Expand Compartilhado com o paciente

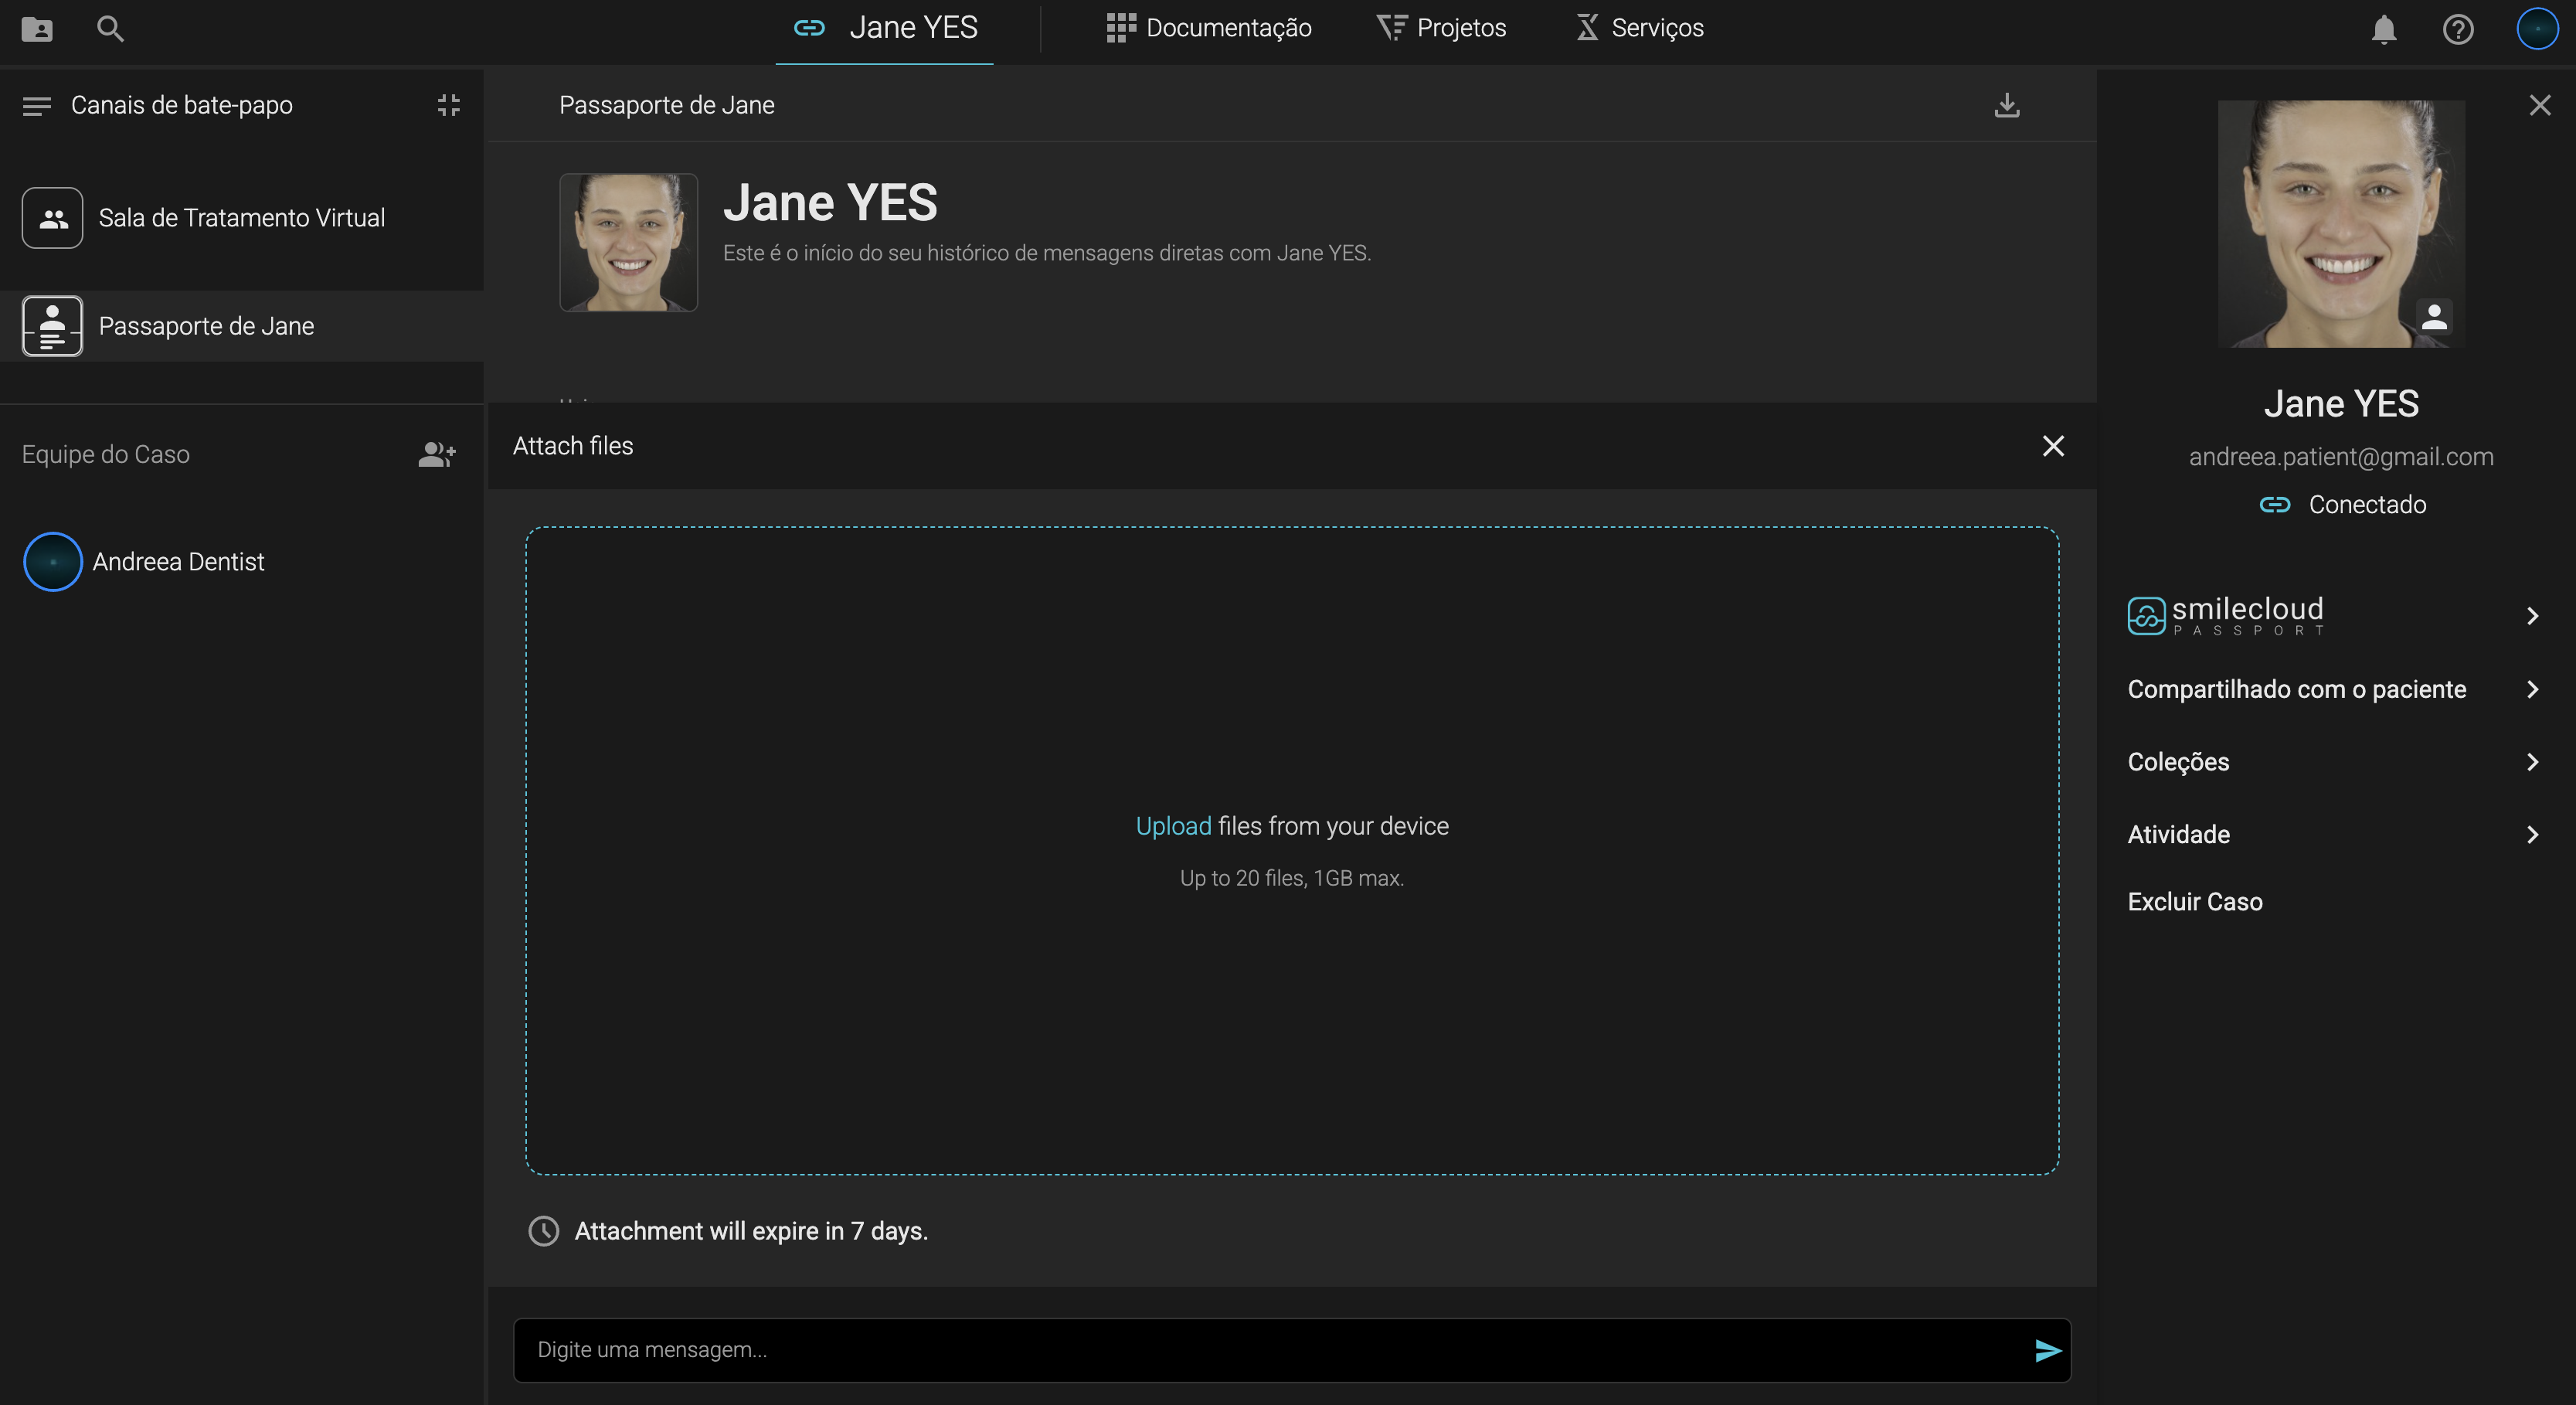[2532, 689]
